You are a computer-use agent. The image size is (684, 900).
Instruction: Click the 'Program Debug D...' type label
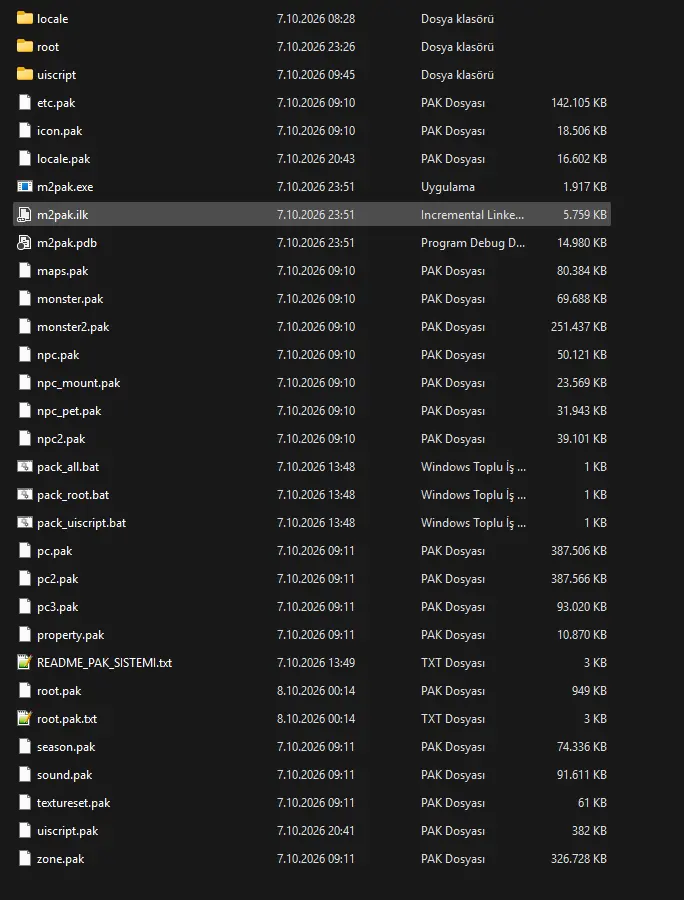click(x=473, y=243)
